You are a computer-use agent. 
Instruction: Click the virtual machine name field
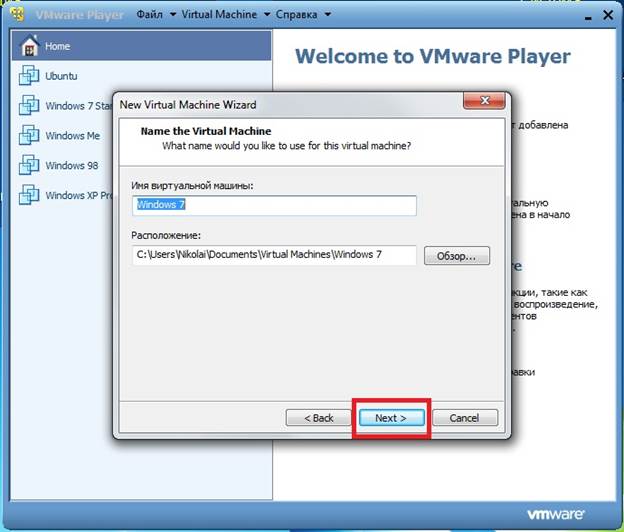point(274,205)
